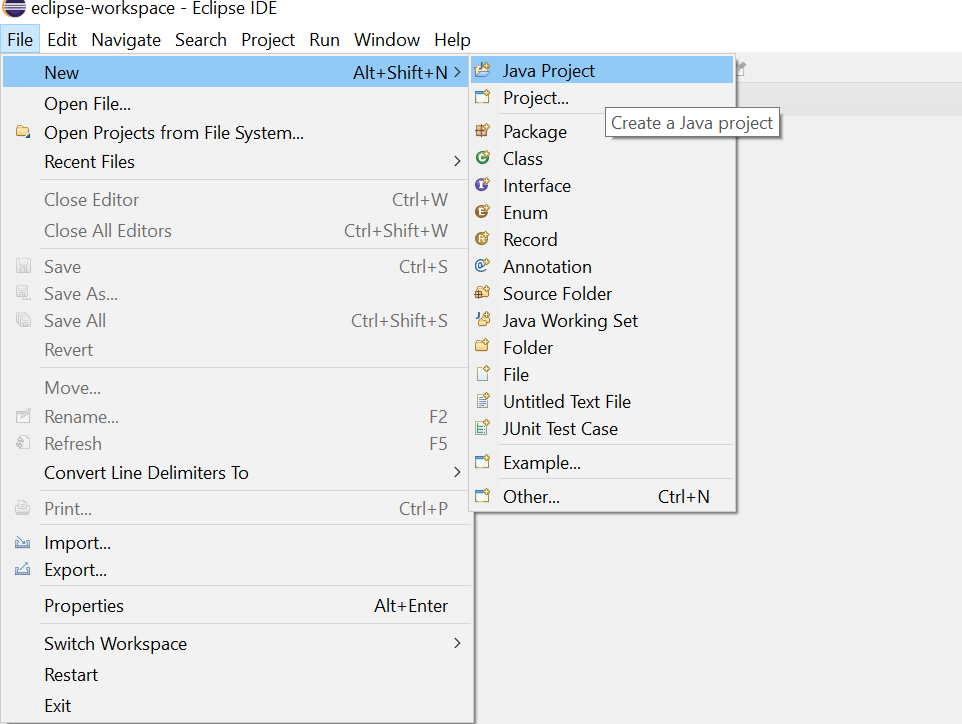Screen dimensions: 962x724
Task: Choose Java Working Set entry
Action: [x=602, y=320]
